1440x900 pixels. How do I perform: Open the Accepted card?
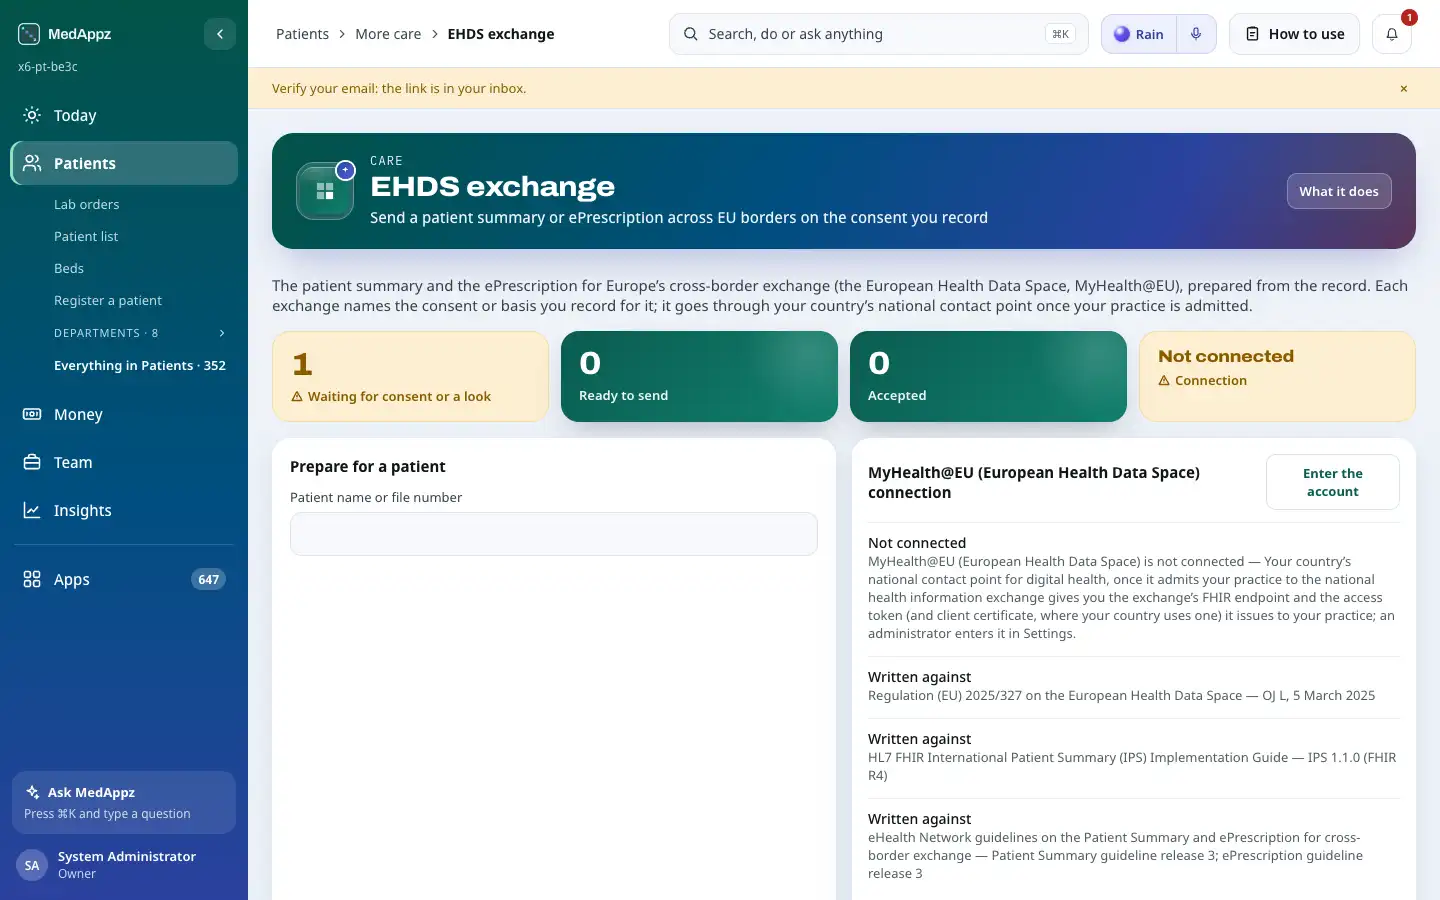point(988,376)
